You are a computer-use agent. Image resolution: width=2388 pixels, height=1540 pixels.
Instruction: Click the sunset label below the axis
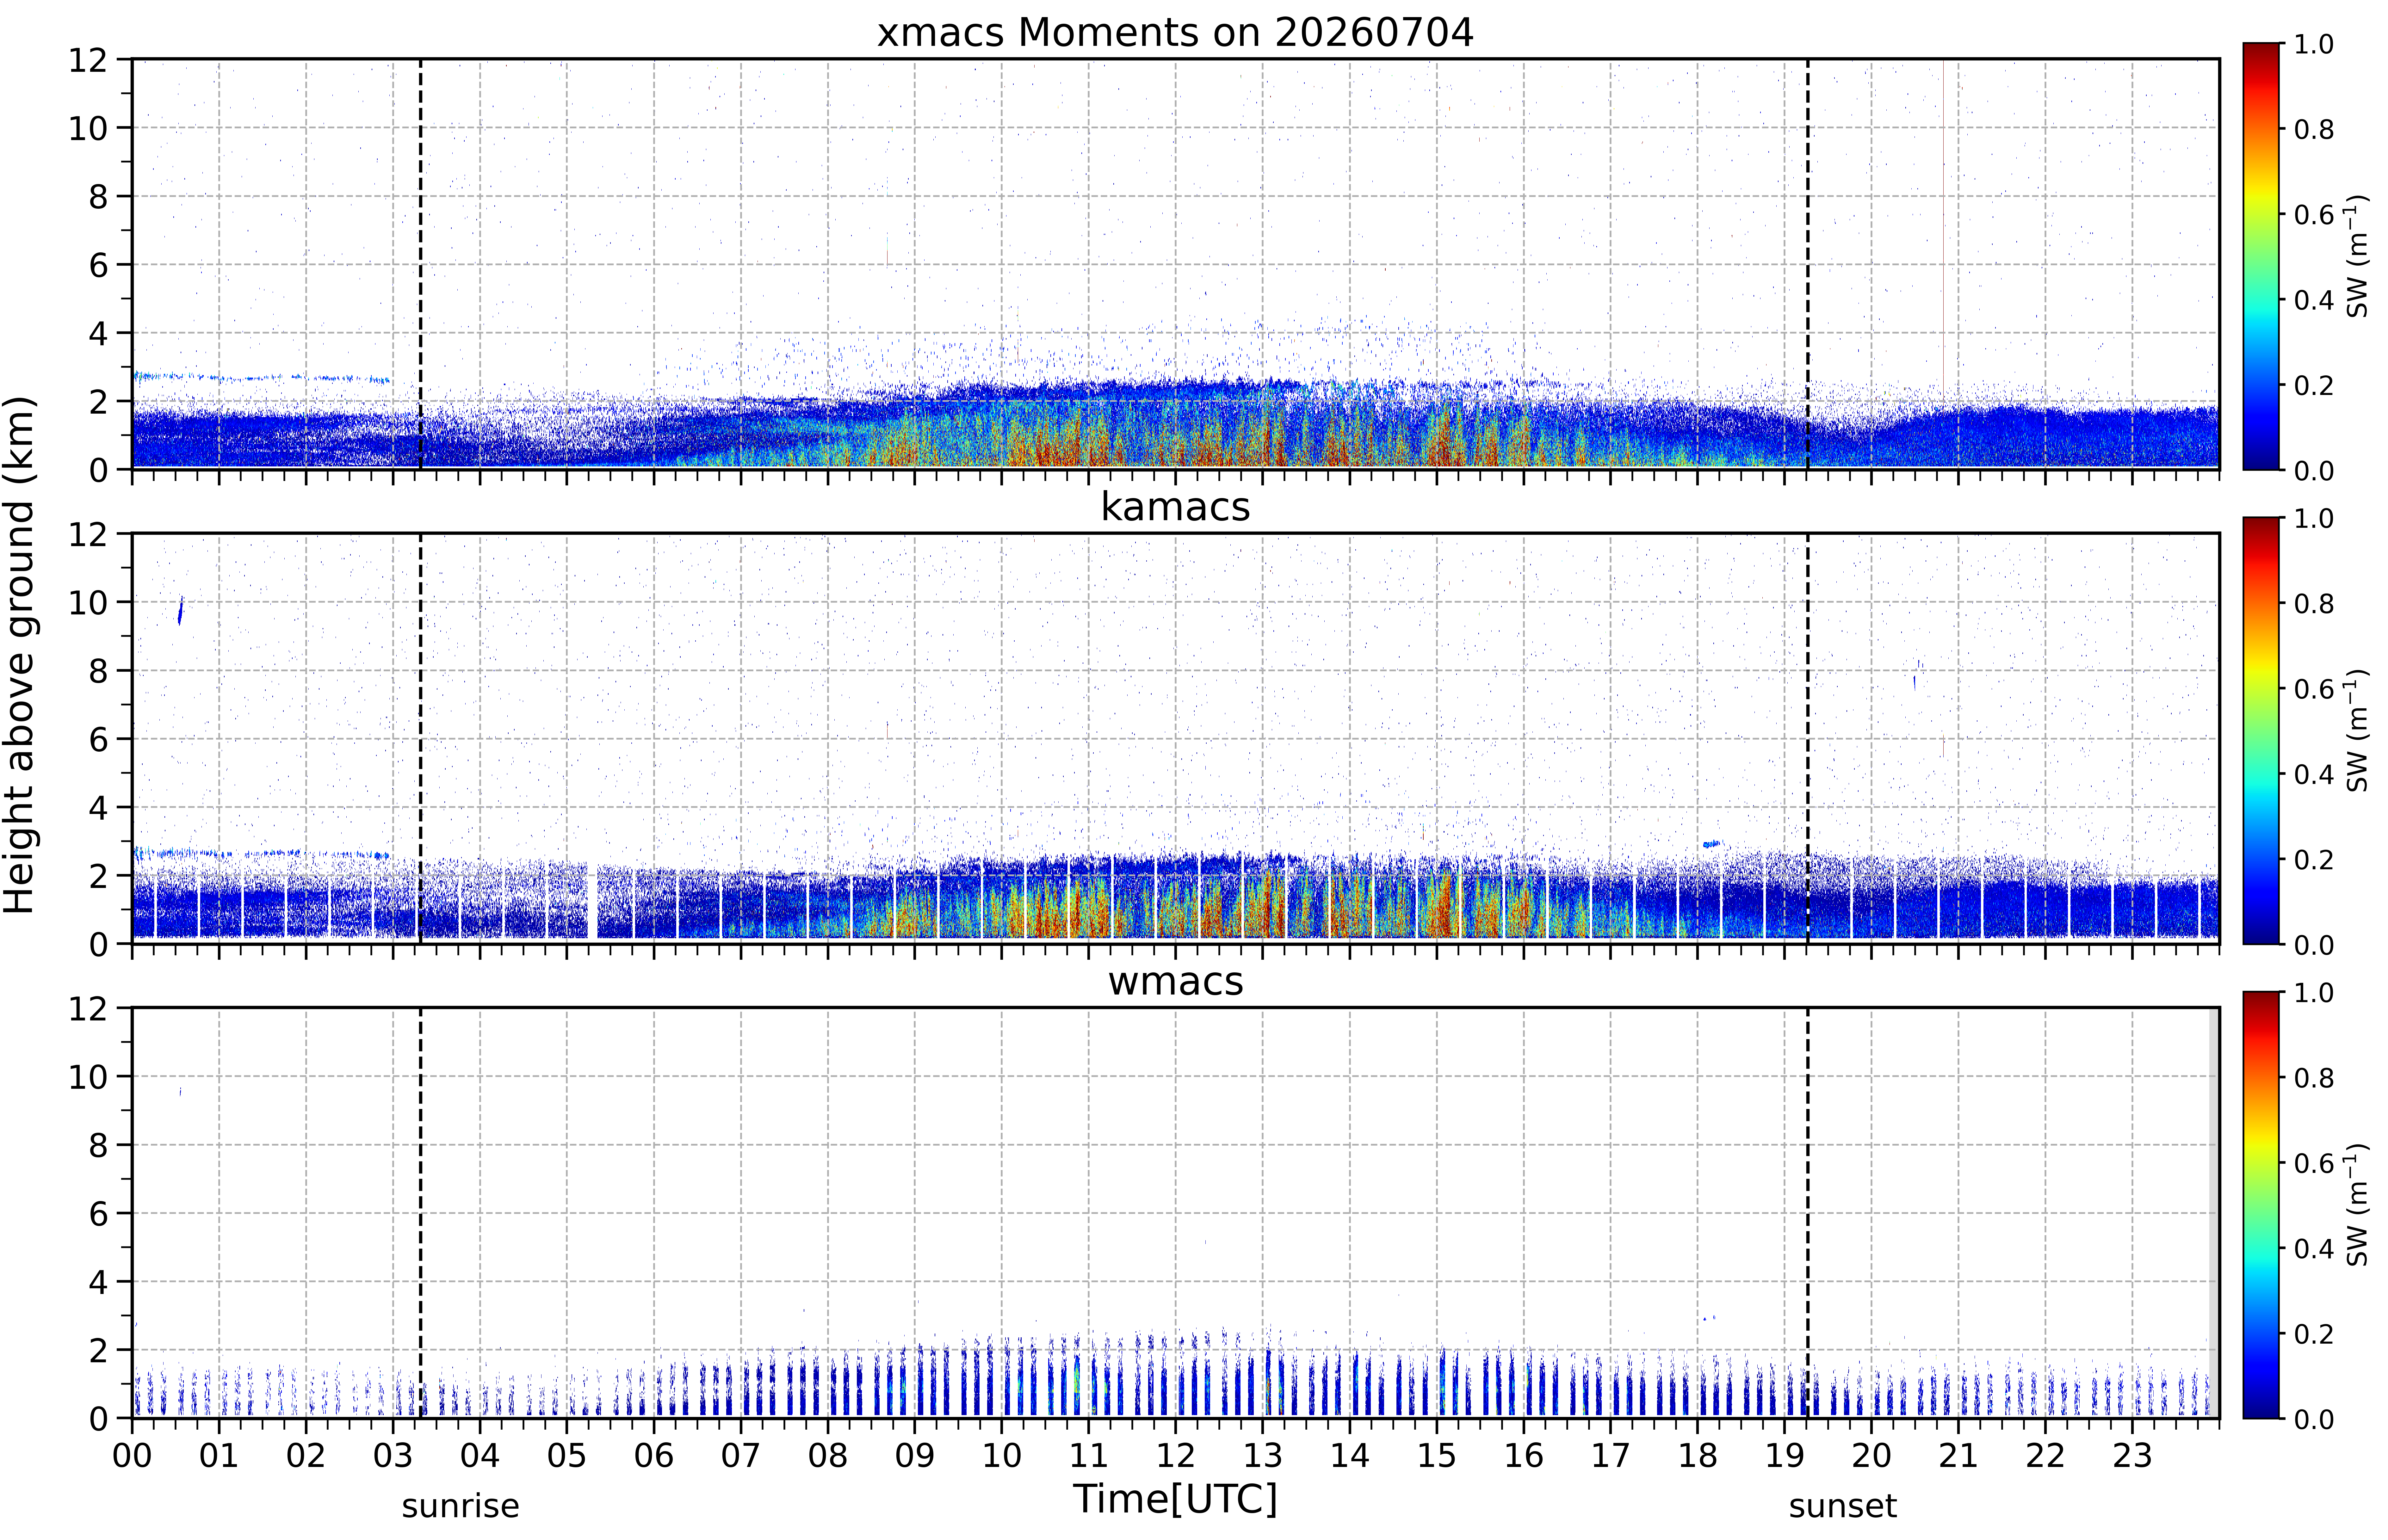(1842, 1506)
